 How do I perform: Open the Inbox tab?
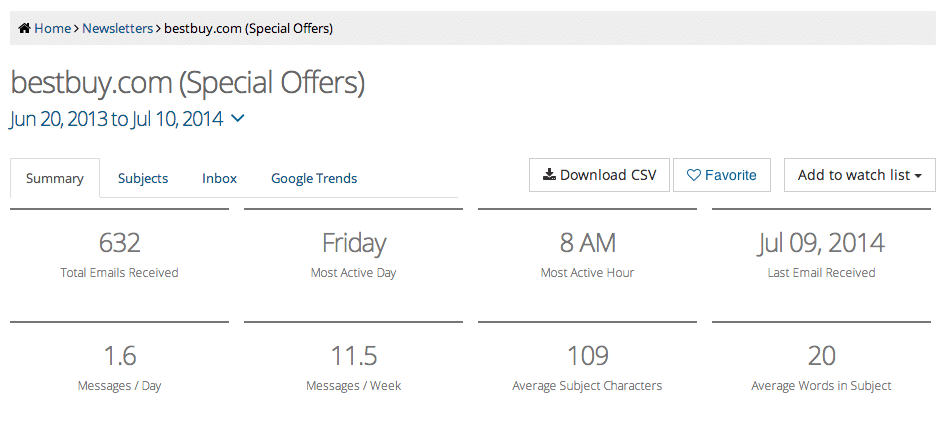pyautogui.click(x=220, y=178)
